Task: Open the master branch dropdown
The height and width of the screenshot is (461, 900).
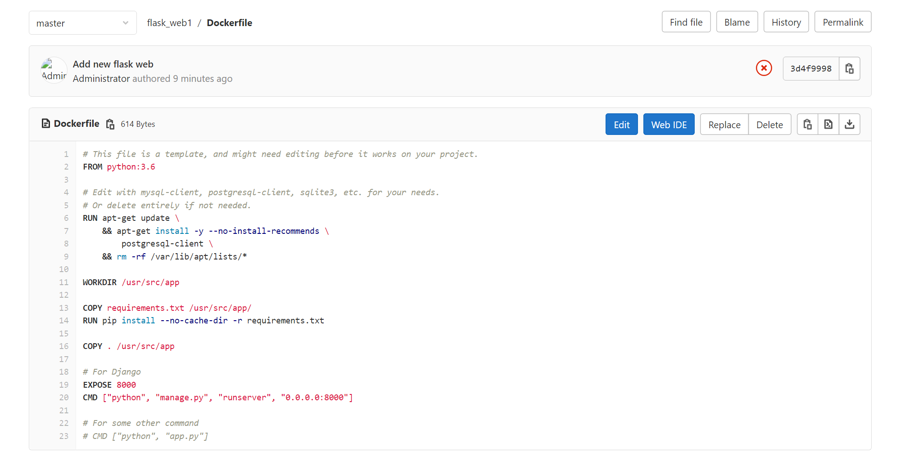Action: (x=82, y=22)
